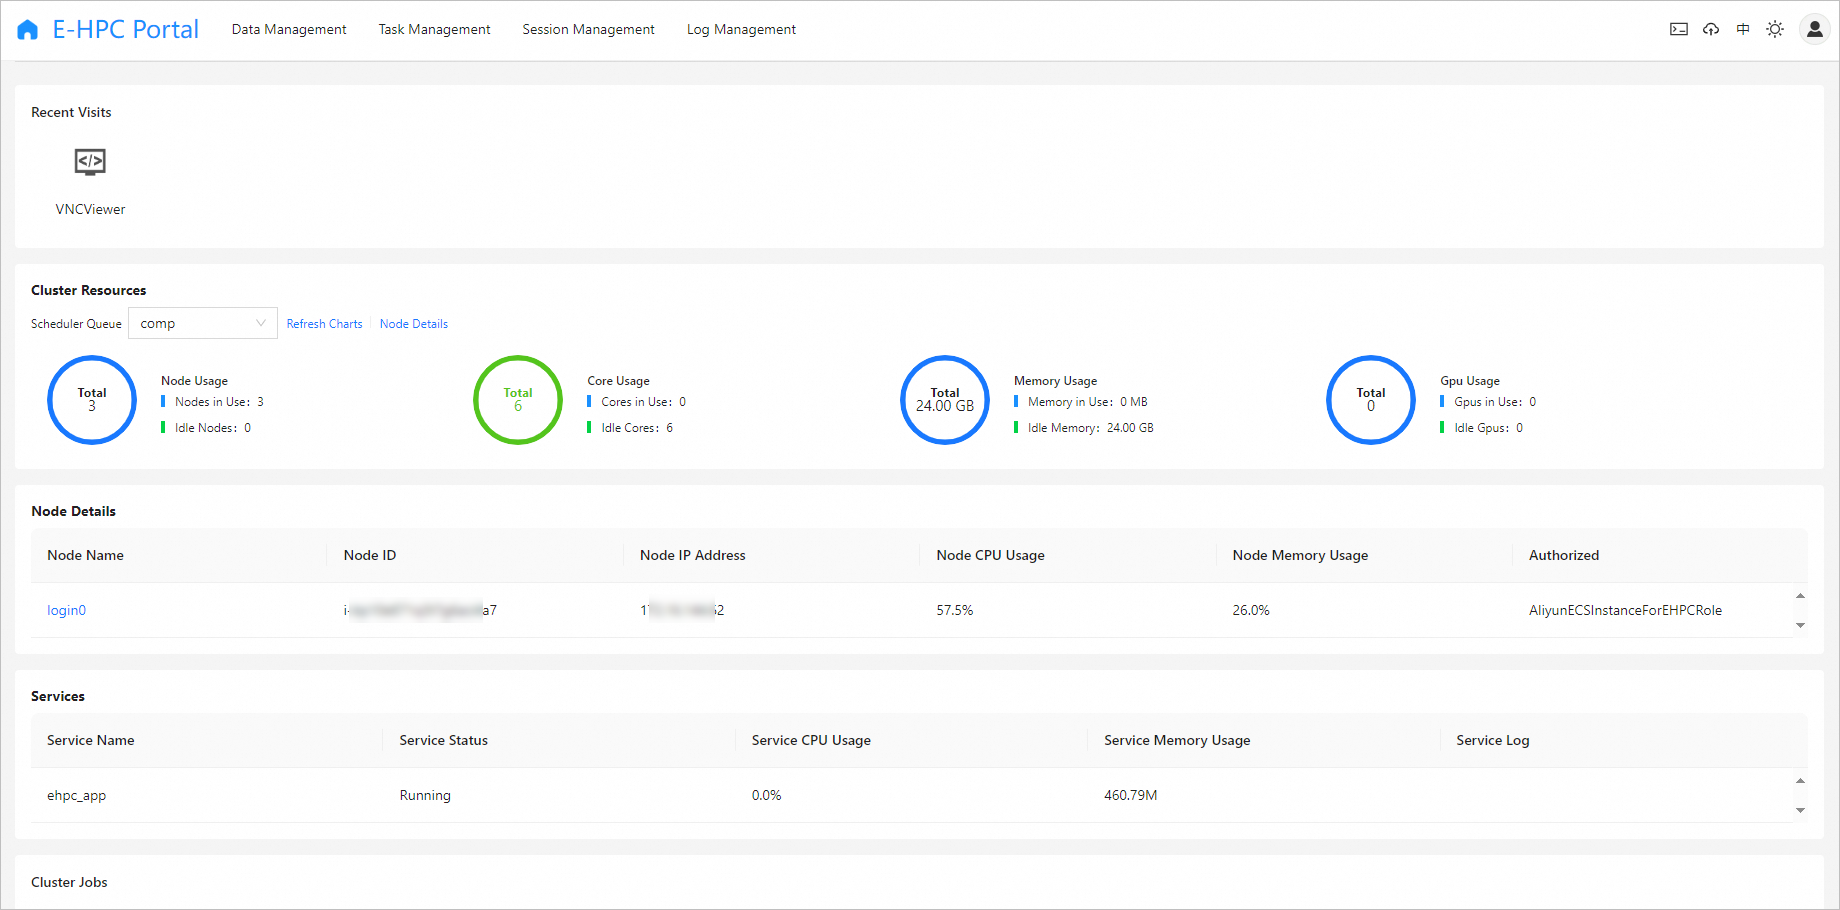Click the cloud upload icon in header
Viewport: 1840px width, 910px height.
(x=1711, y=29)
